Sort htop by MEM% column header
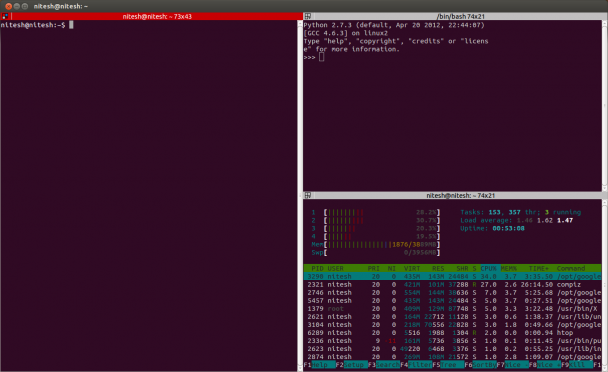Image resolution: width=608 pixels, height=372 pixels. [508, 268]
